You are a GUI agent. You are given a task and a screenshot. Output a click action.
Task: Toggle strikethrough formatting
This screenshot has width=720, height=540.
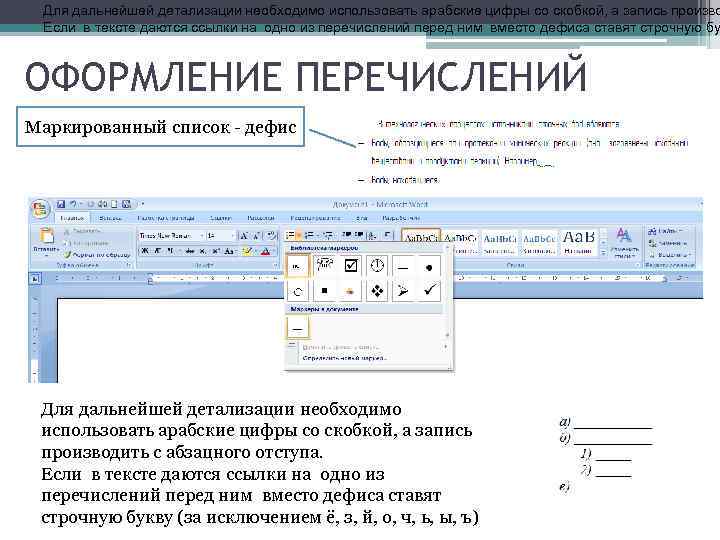[190, 251]
